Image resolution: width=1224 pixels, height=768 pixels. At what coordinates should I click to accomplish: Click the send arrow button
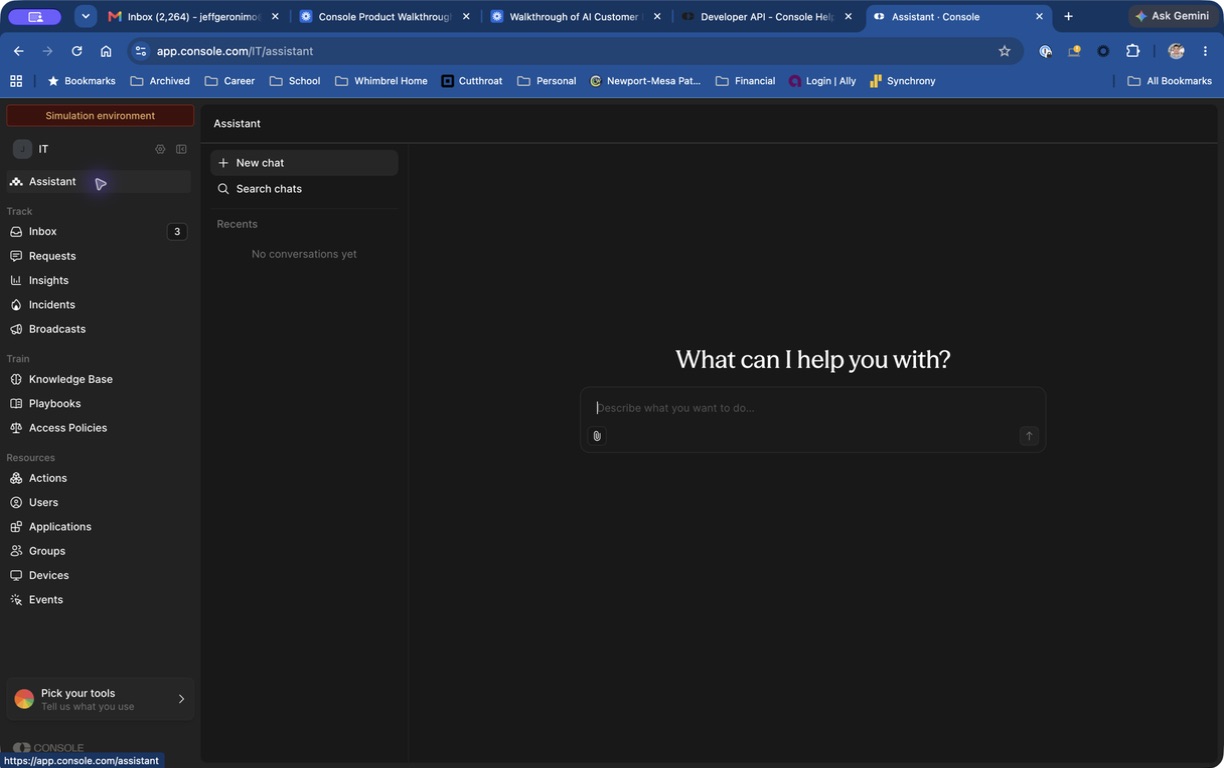[1029, 436]
